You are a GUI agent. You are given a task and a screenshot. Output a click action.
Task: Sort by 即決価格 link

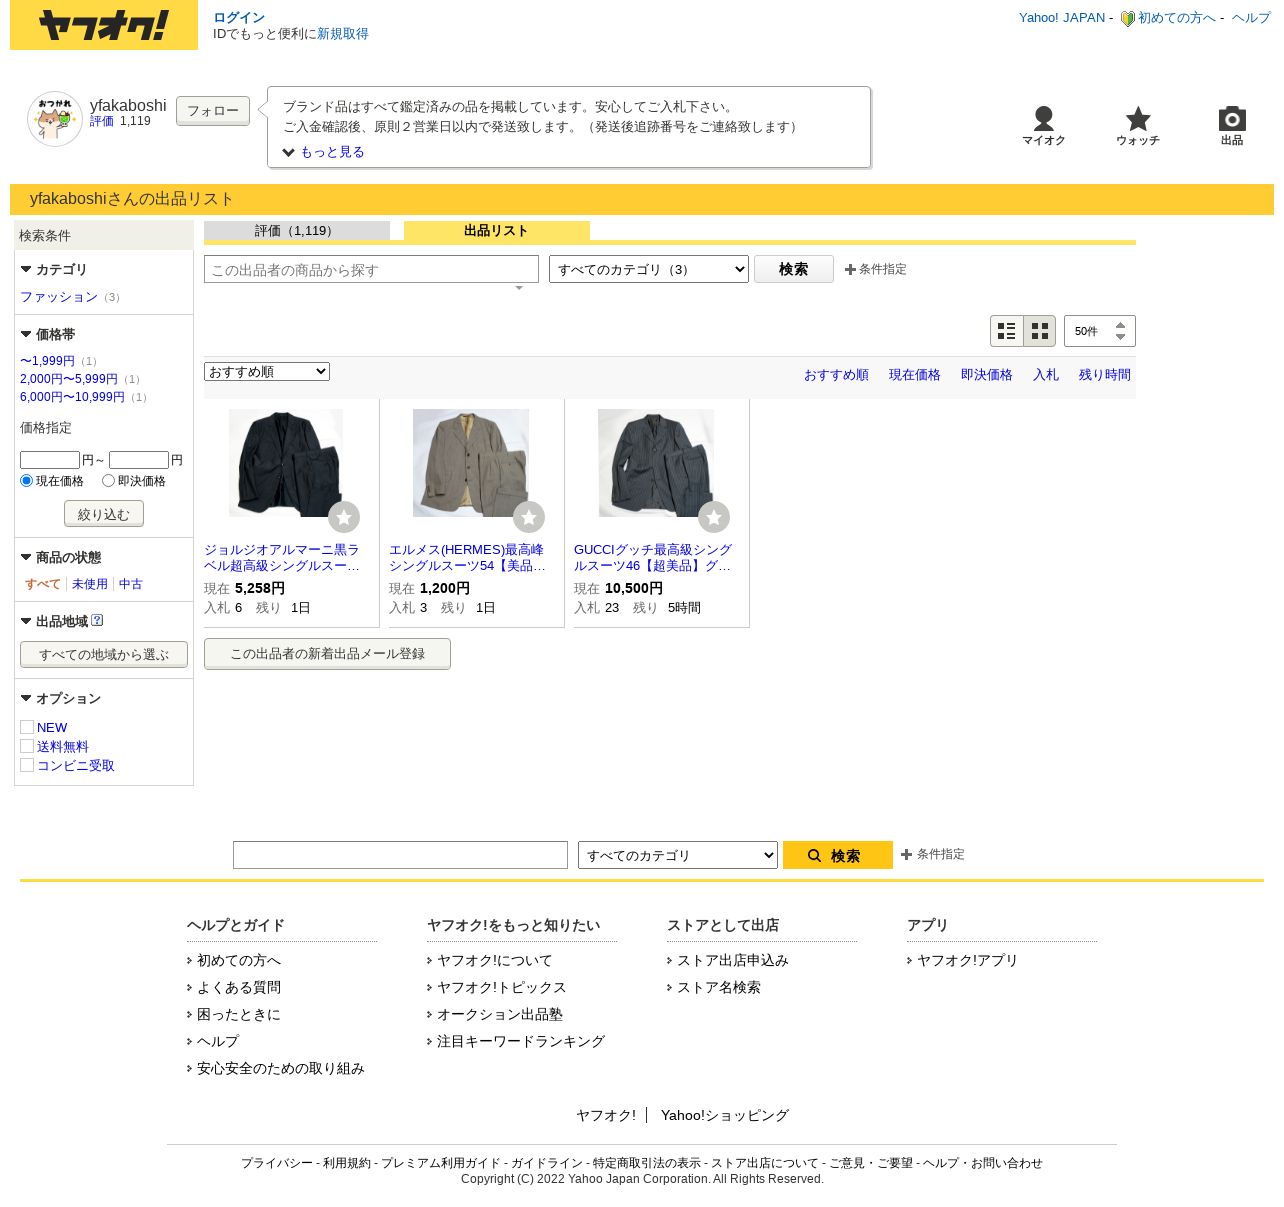987,375
